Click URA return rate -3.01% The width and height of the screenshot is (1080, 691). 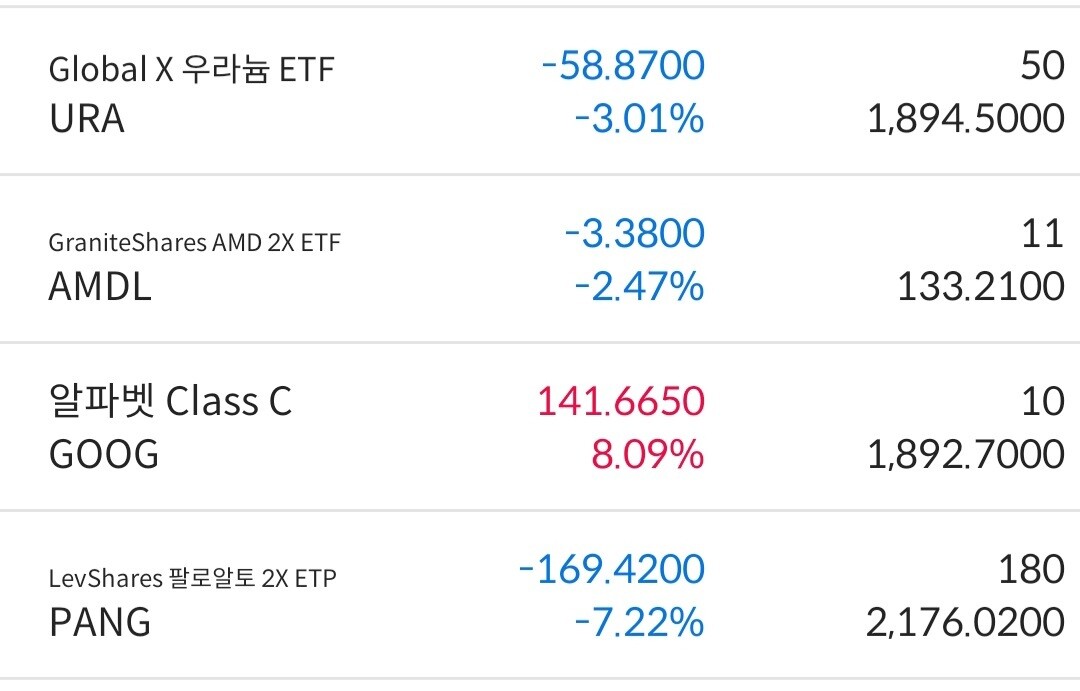639,119
